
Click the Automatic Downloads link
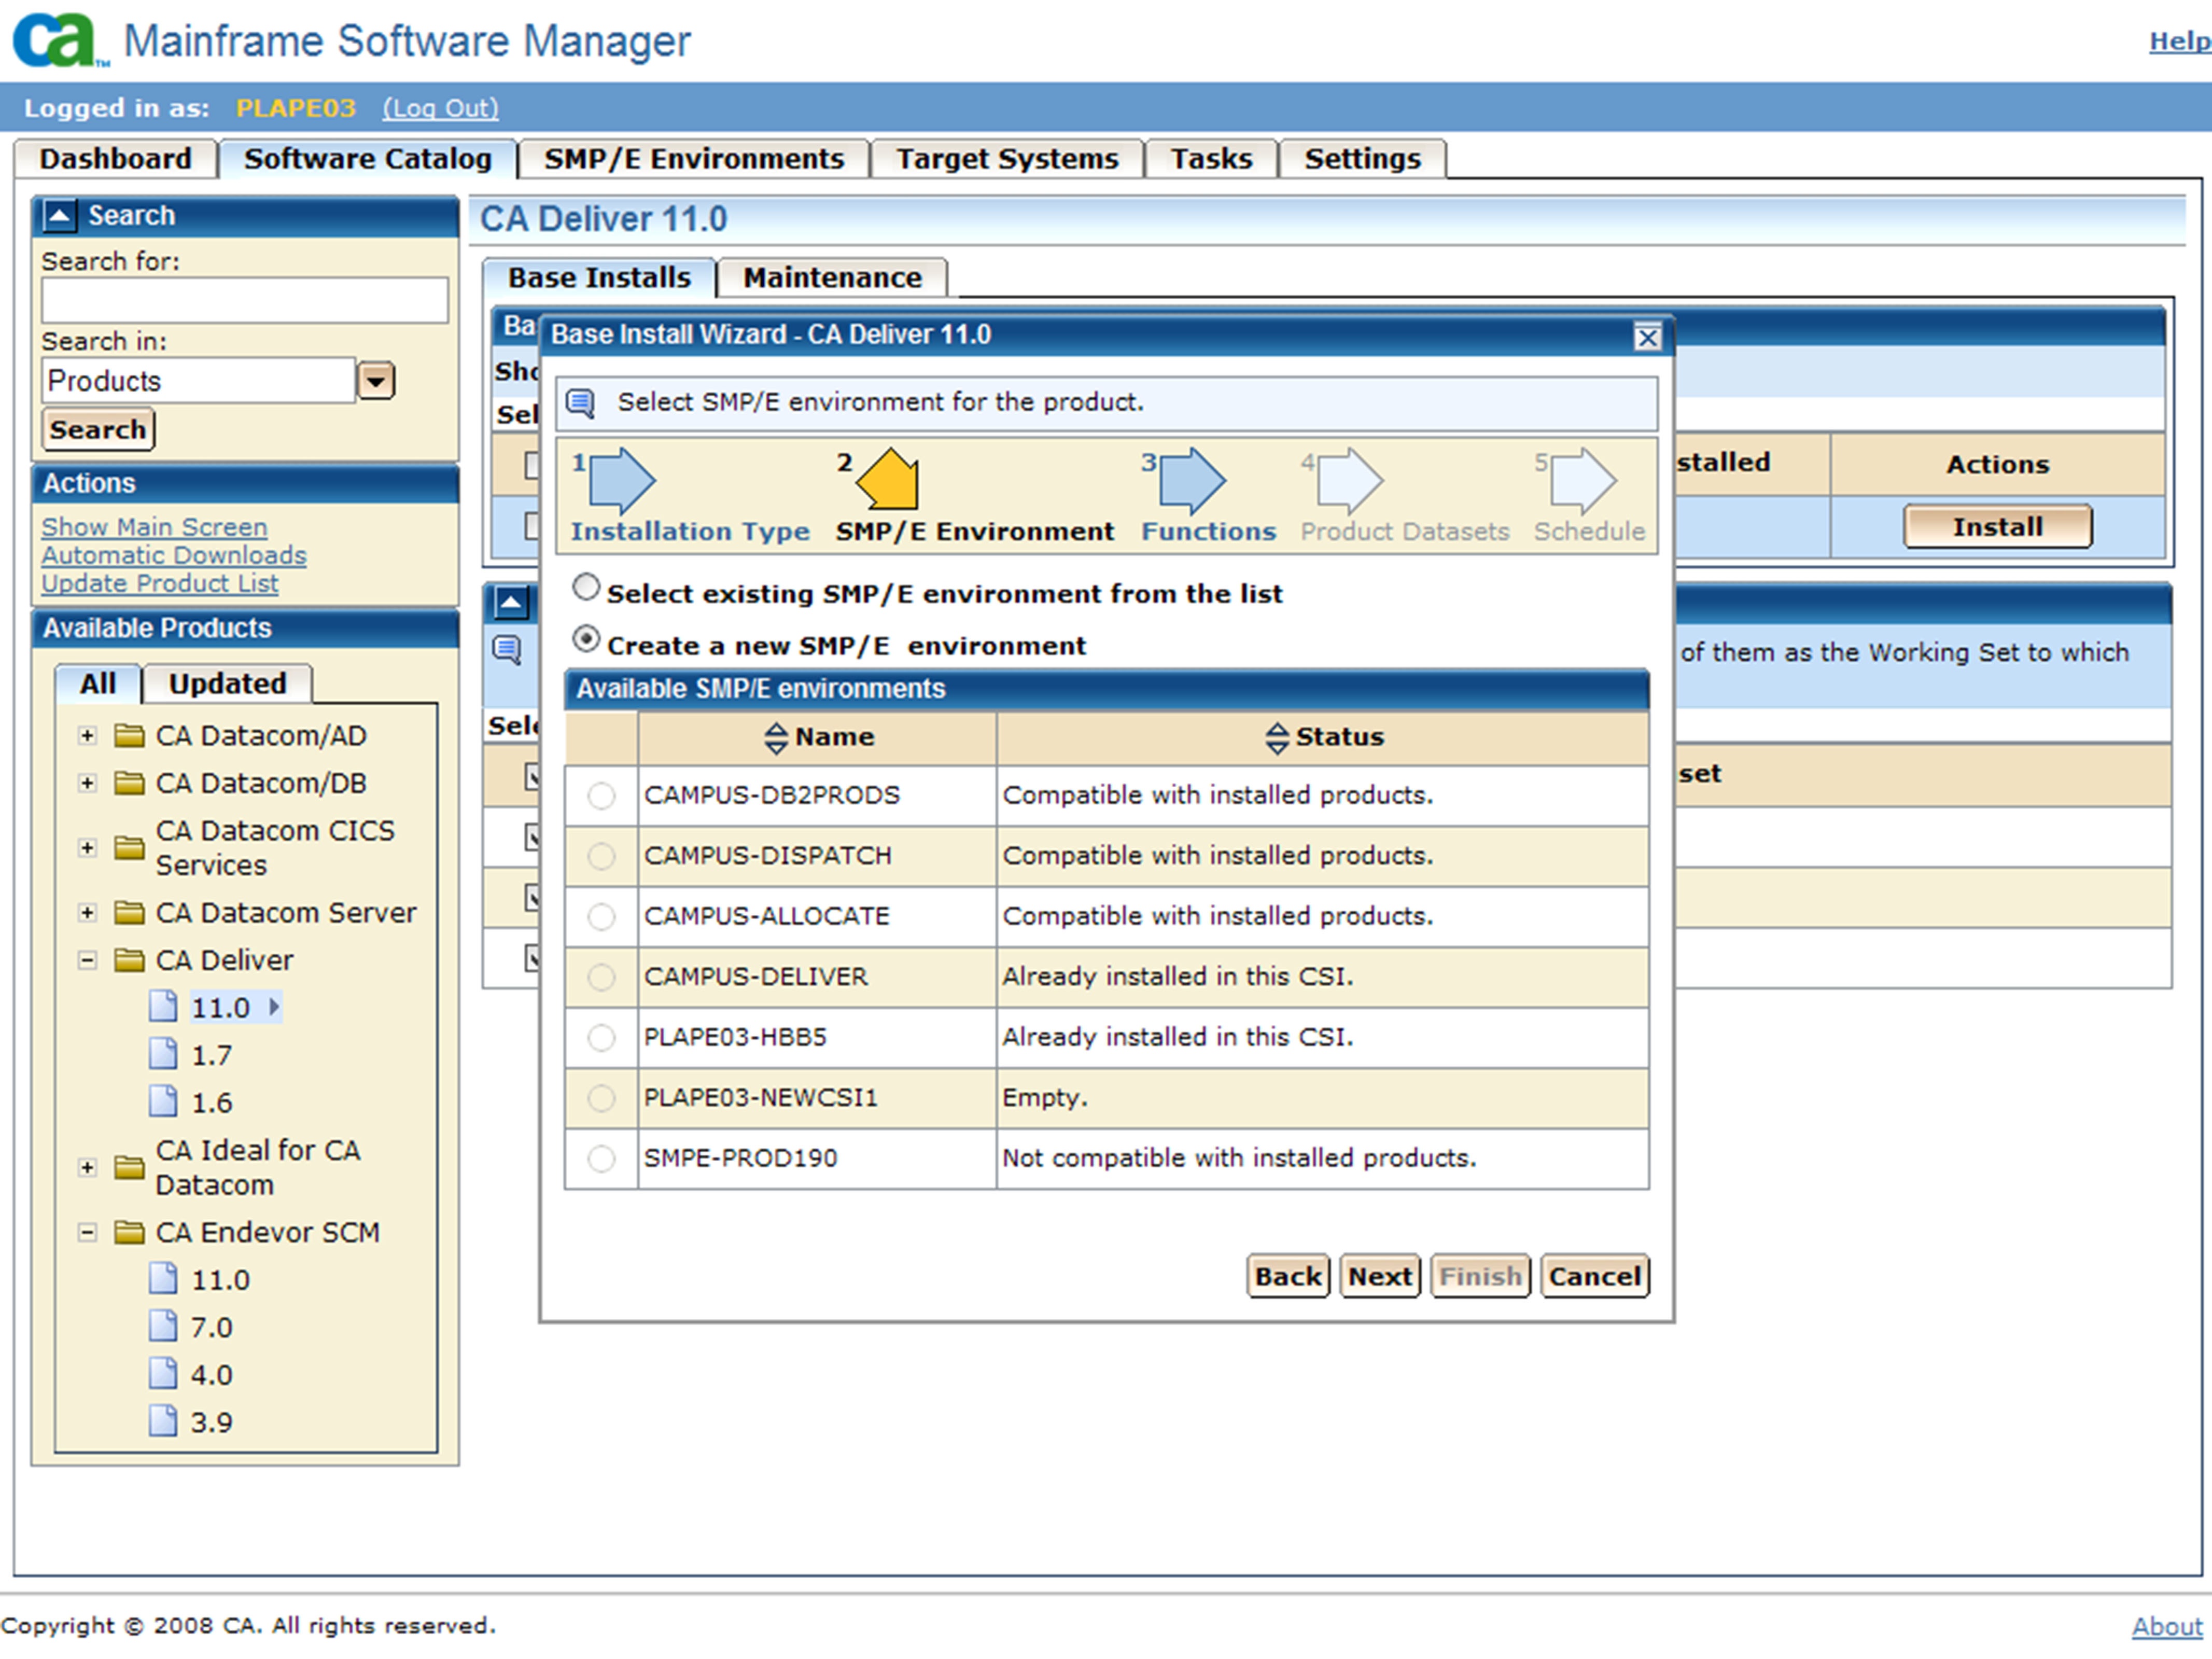(x=174, y=555)
